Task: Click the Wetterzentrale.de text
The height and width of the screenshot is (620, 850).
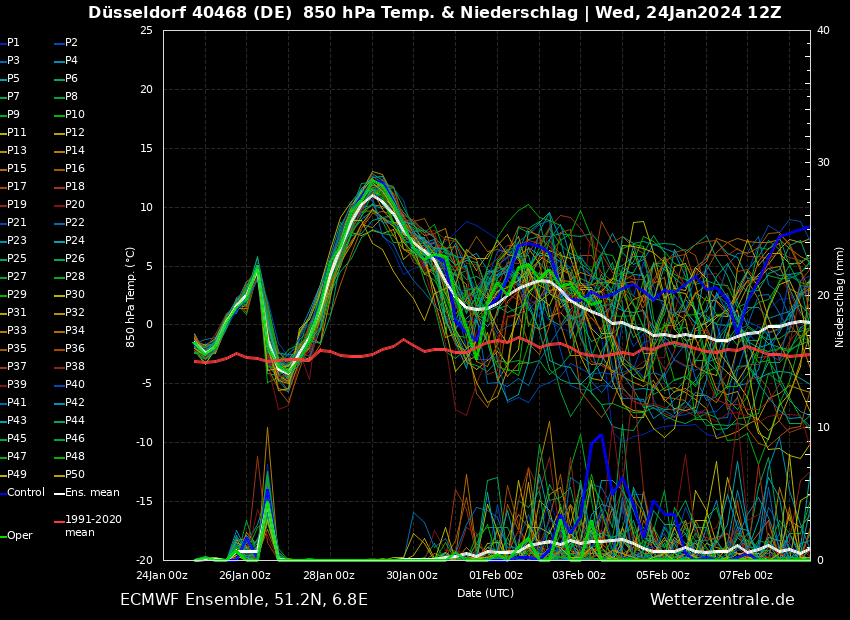Action: (722, 600)
